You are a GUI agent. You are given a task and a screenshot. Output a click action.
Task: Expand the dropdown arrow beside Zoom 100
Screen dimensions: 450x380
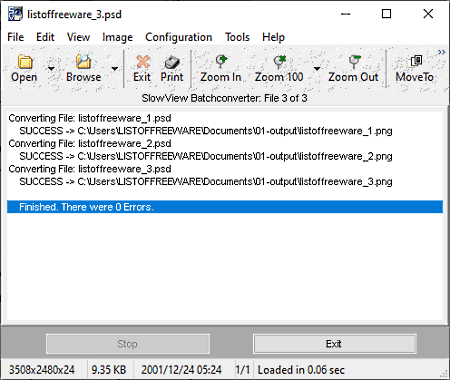pyautogui.click(x=317, y=69)
